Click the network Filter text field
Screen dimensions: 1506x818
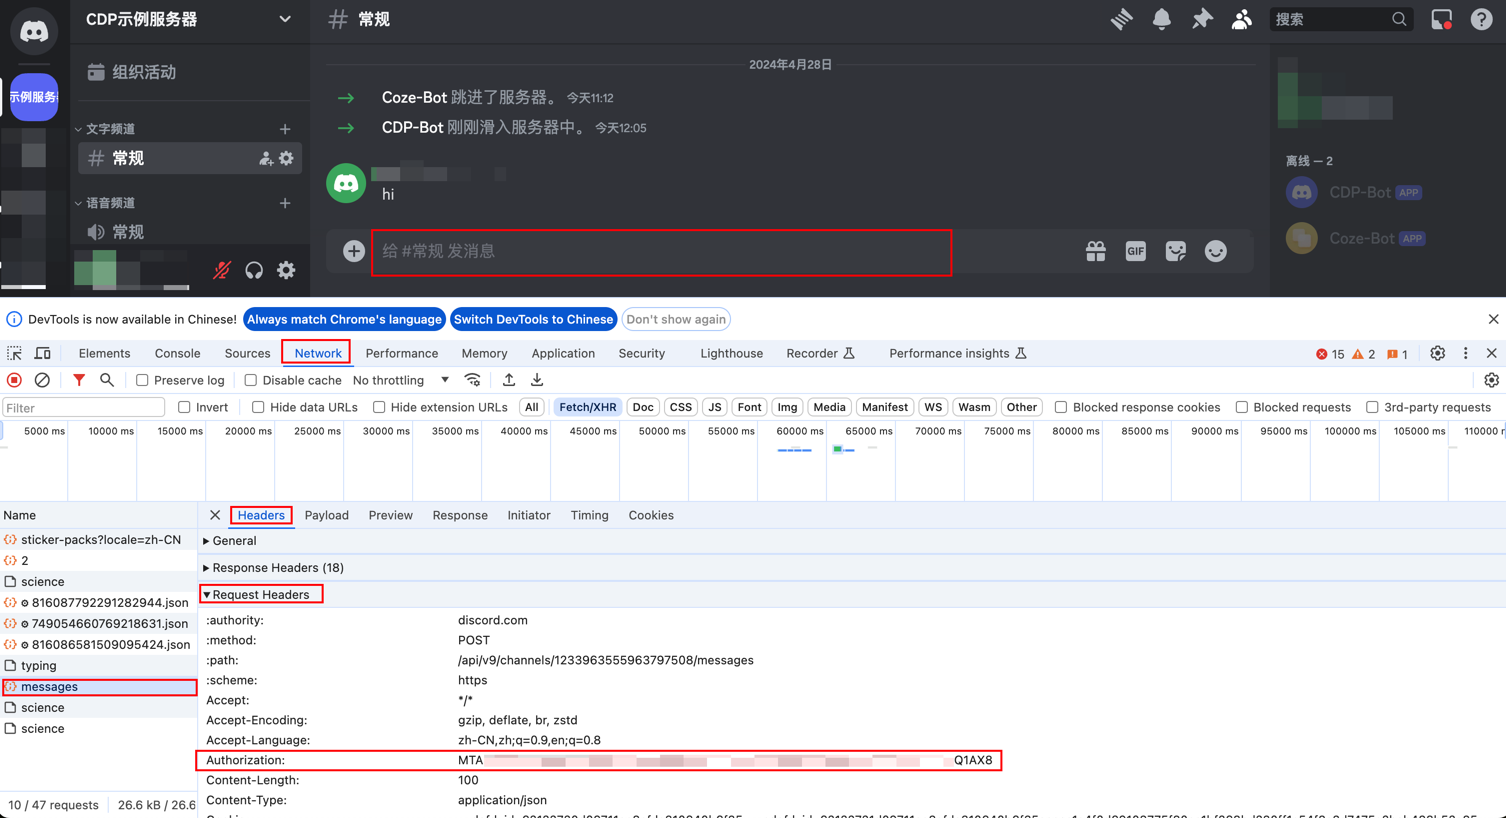tap(84, 407)
